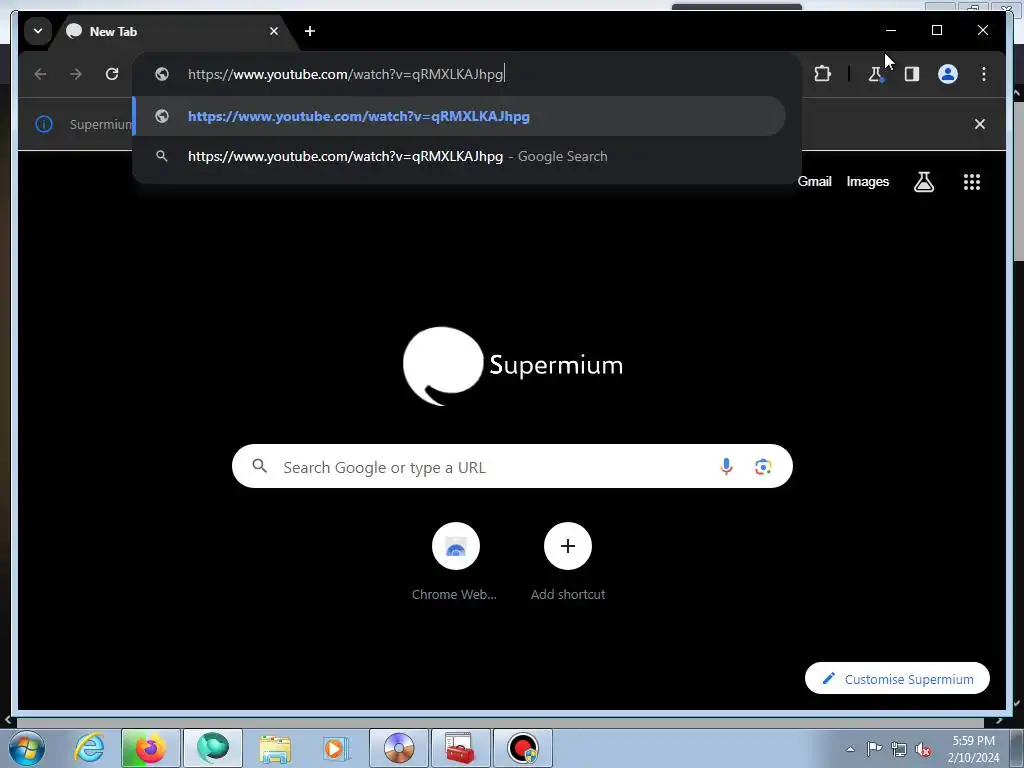Open the Chrome Labs flask icon in toolbar

coord(876,74)
